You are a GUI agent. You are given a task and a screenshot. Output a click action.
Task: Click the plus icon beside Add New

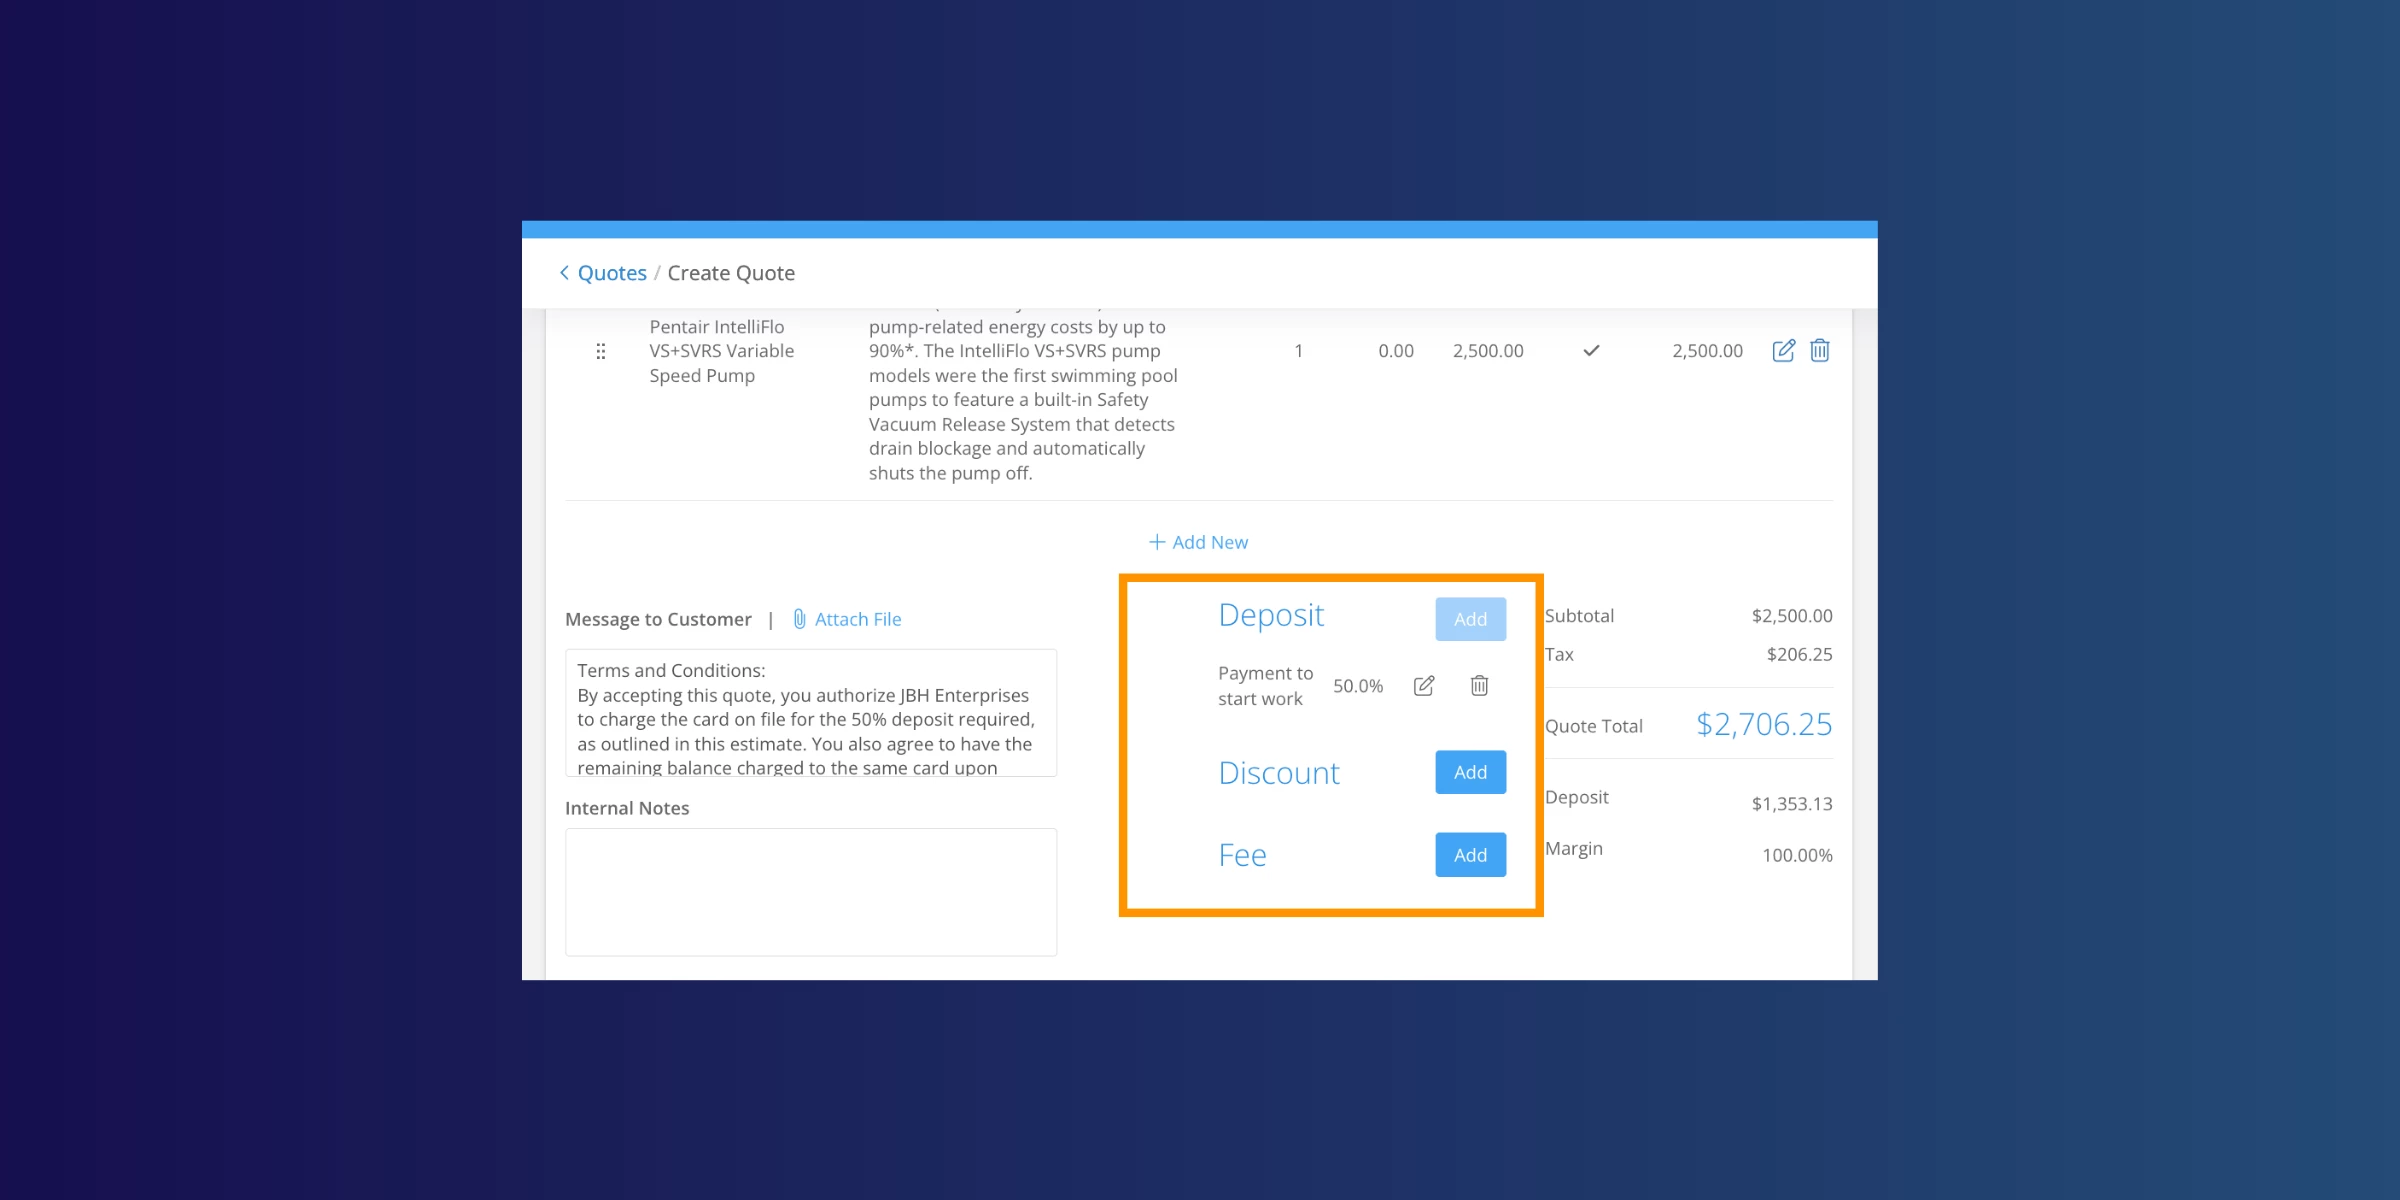coord(1156,542)
